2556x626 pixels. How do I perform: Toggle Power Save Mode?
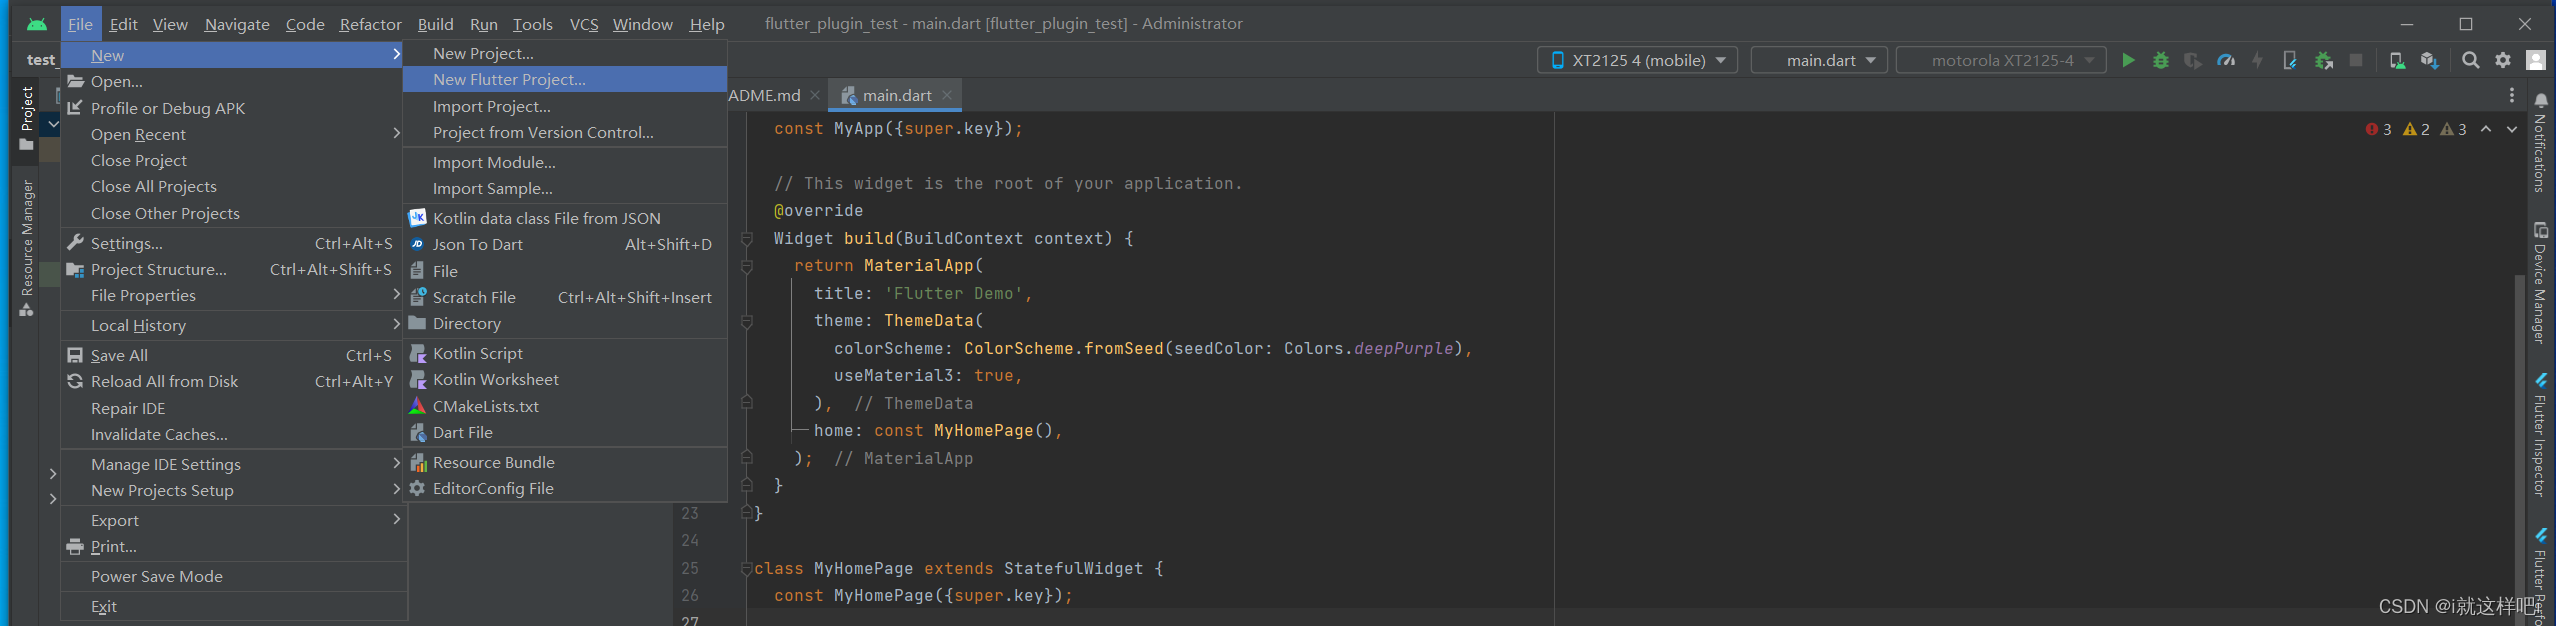[x=234, y=576]
